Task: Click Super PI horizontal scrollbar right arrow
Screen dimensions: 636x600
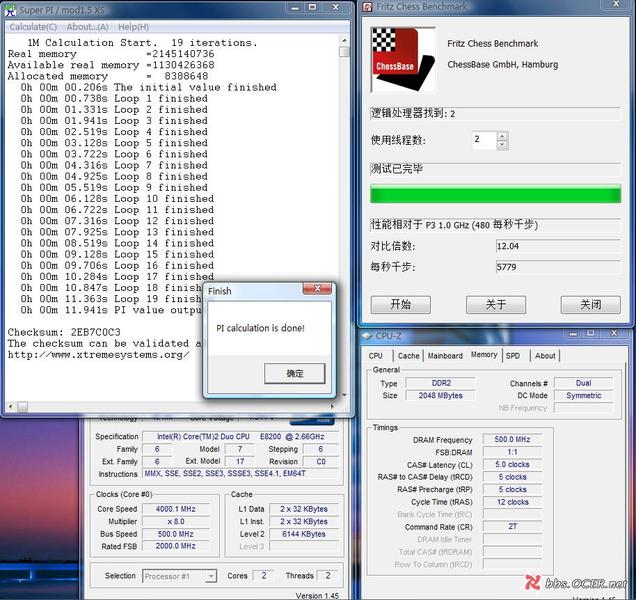Action: [333, 406]
